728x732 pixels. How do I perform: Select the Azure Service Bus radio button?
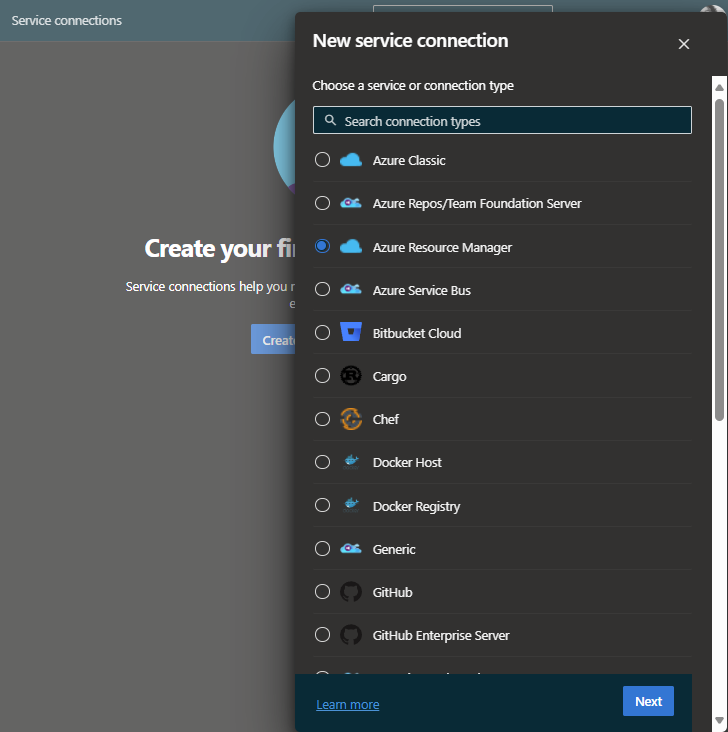pyautogui.click(x=322, y=289)
